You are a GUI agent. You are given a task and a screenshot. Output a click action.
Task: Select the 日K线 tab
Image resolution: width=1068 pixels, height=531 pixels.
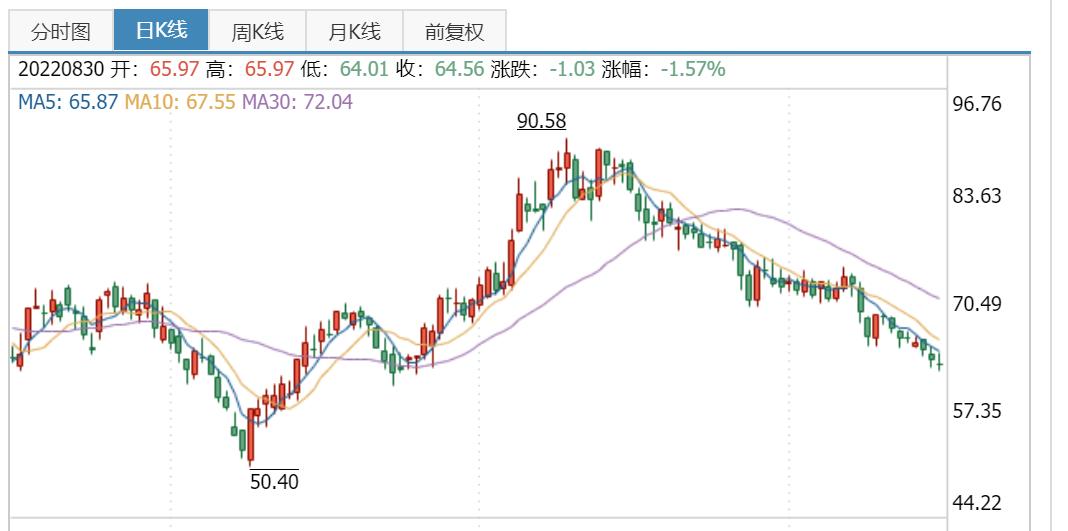coord(161,30)
